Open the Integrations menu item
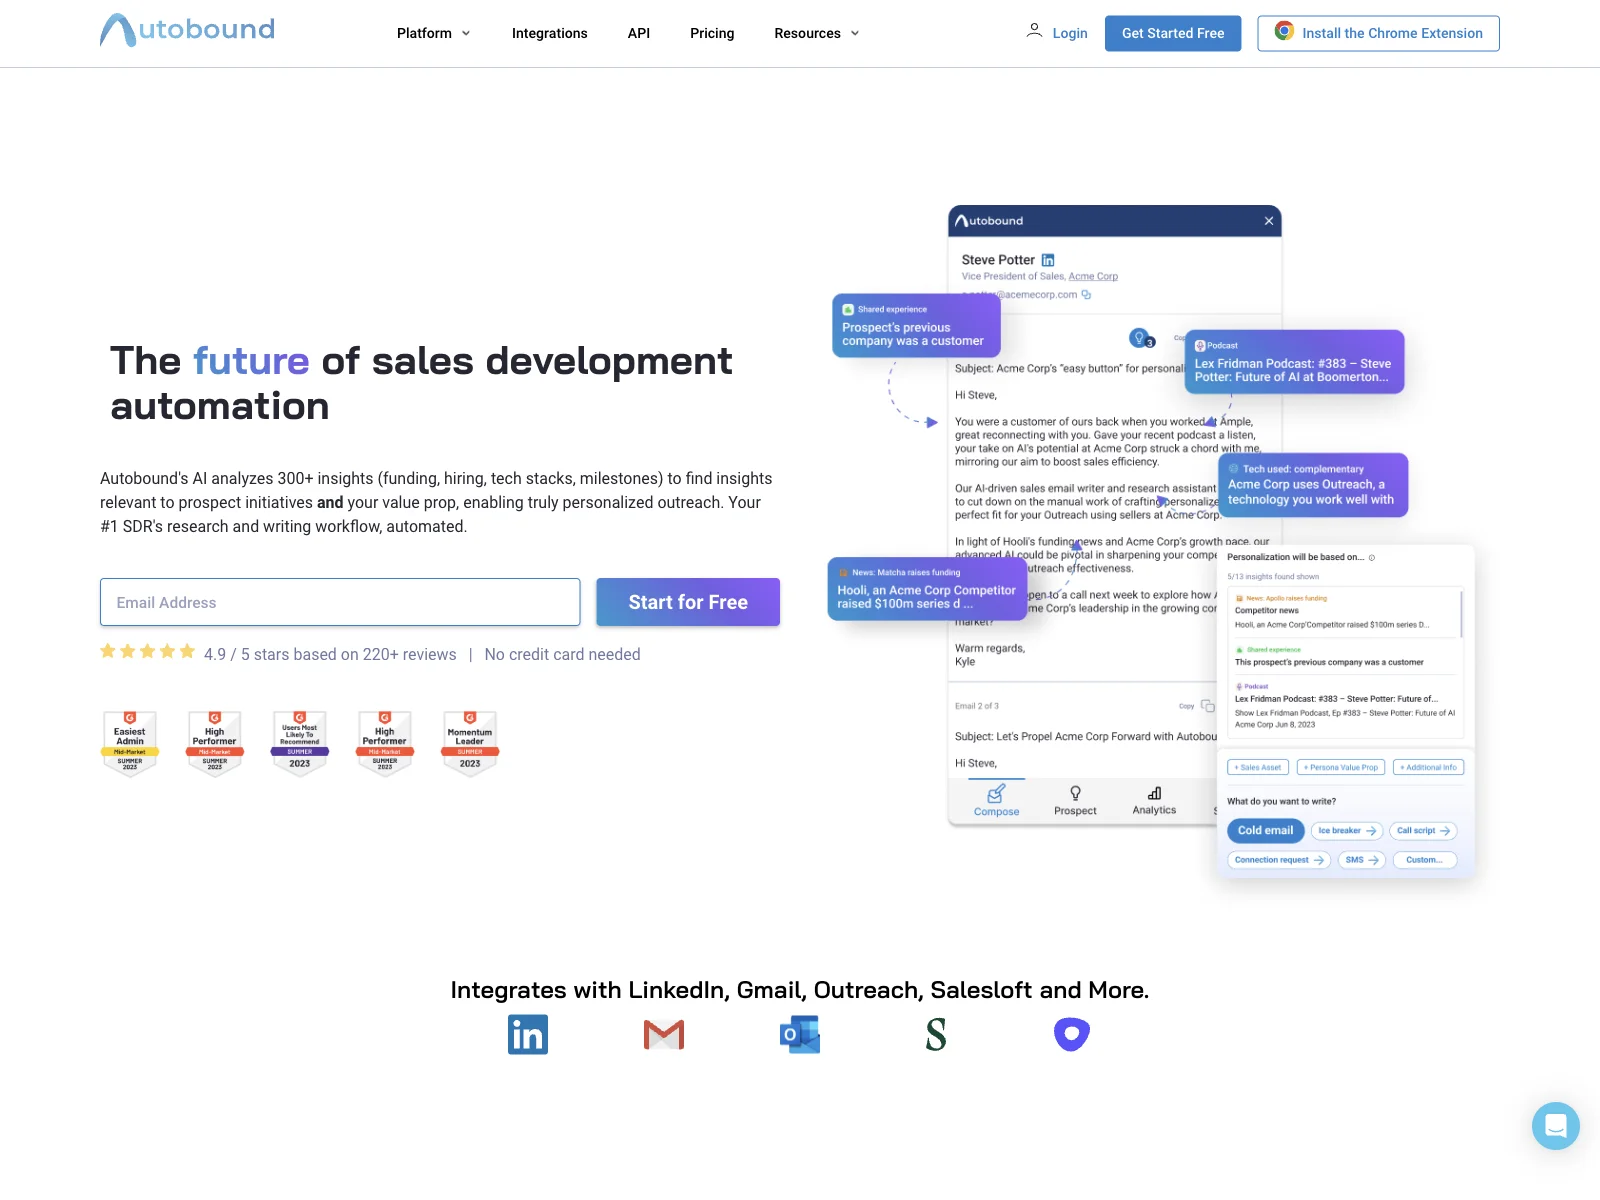Image resolution: width=1600 pixels, height=1200 pixels. (x=549, y=33)
